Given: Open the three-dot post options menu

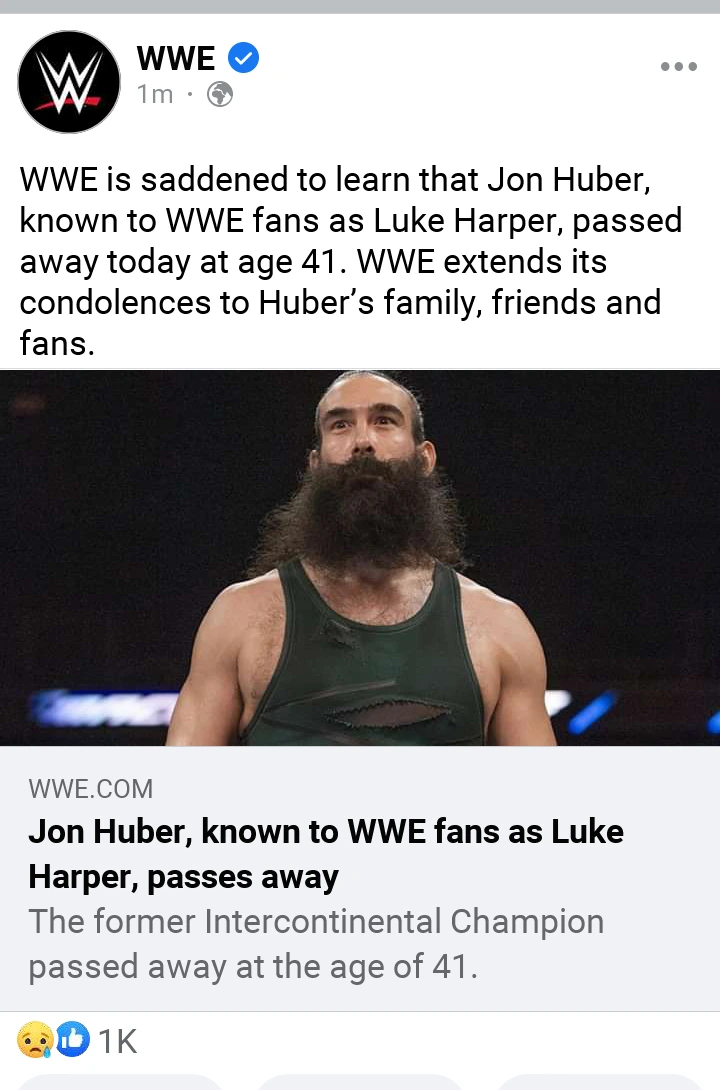Looking at the screenshot, I should click(678, 67).
